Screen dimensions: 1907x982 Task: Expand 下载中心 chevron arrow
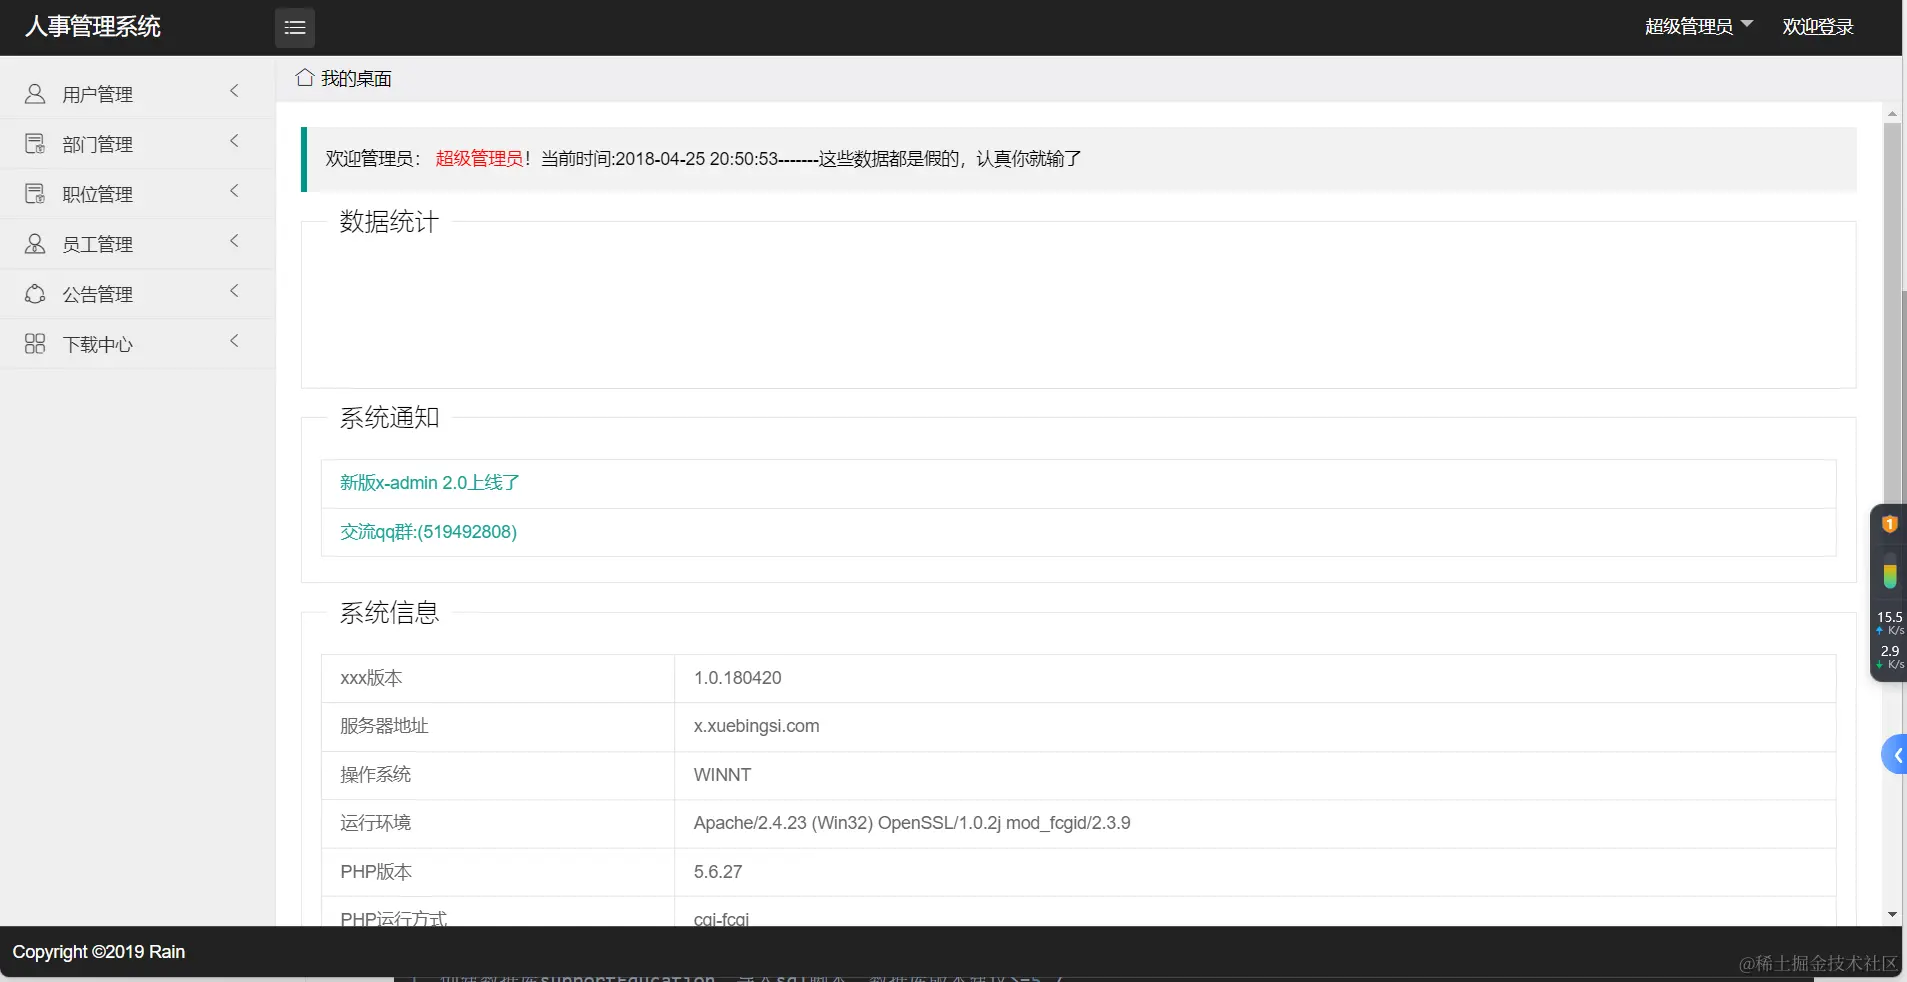(x=234, y=341)
